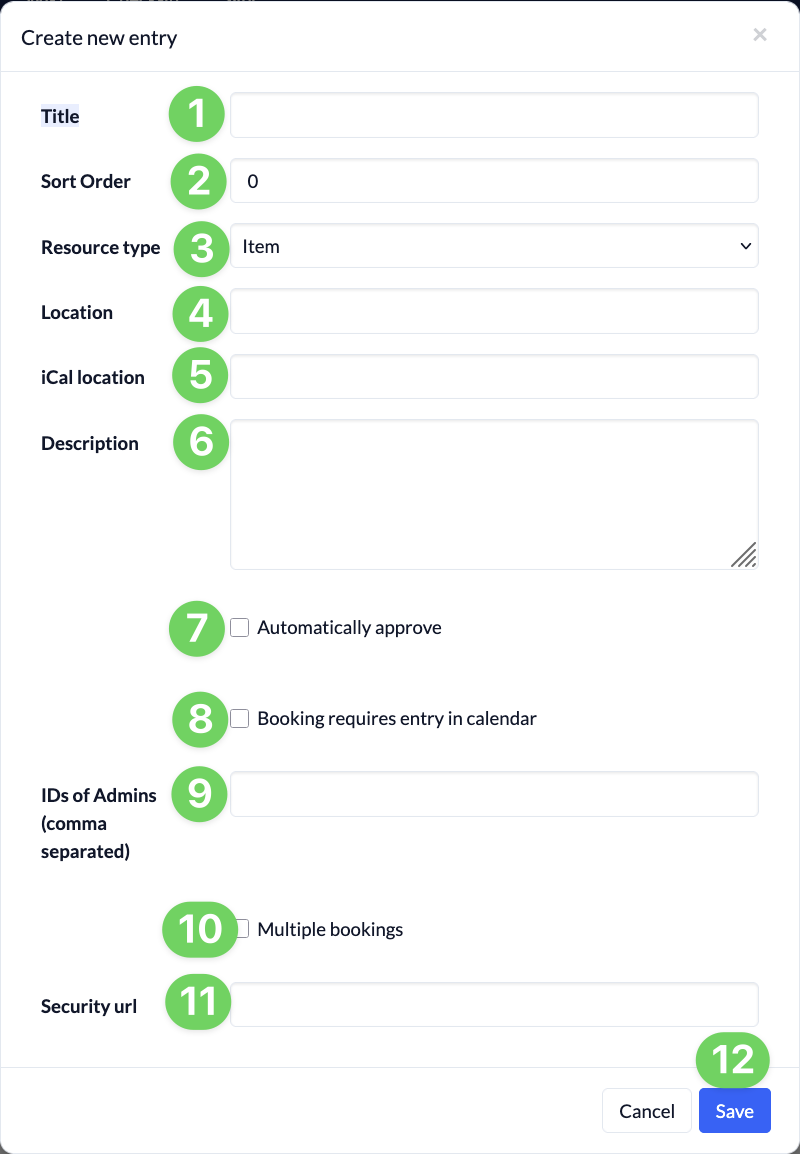The height and width of the screenshot is (1154, 800).
Task: Click the Location text field
Action: 494,312
